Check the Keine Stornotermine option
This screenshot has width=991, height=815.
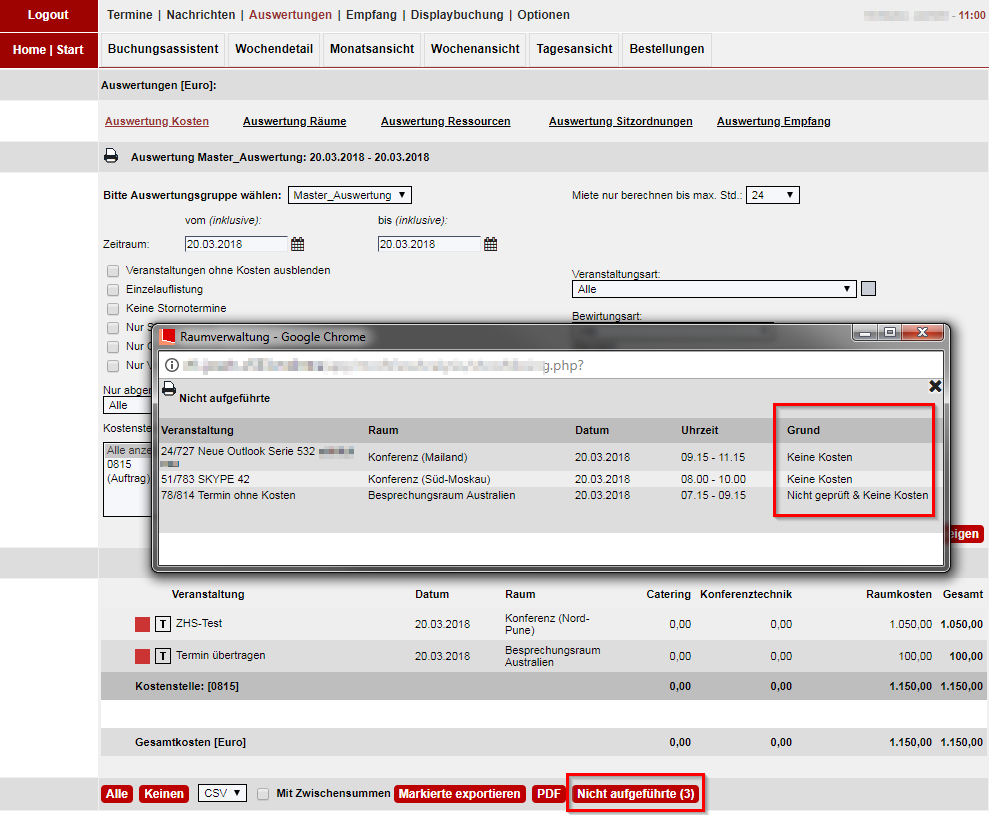pyautogui.click(x=113, y=309)
